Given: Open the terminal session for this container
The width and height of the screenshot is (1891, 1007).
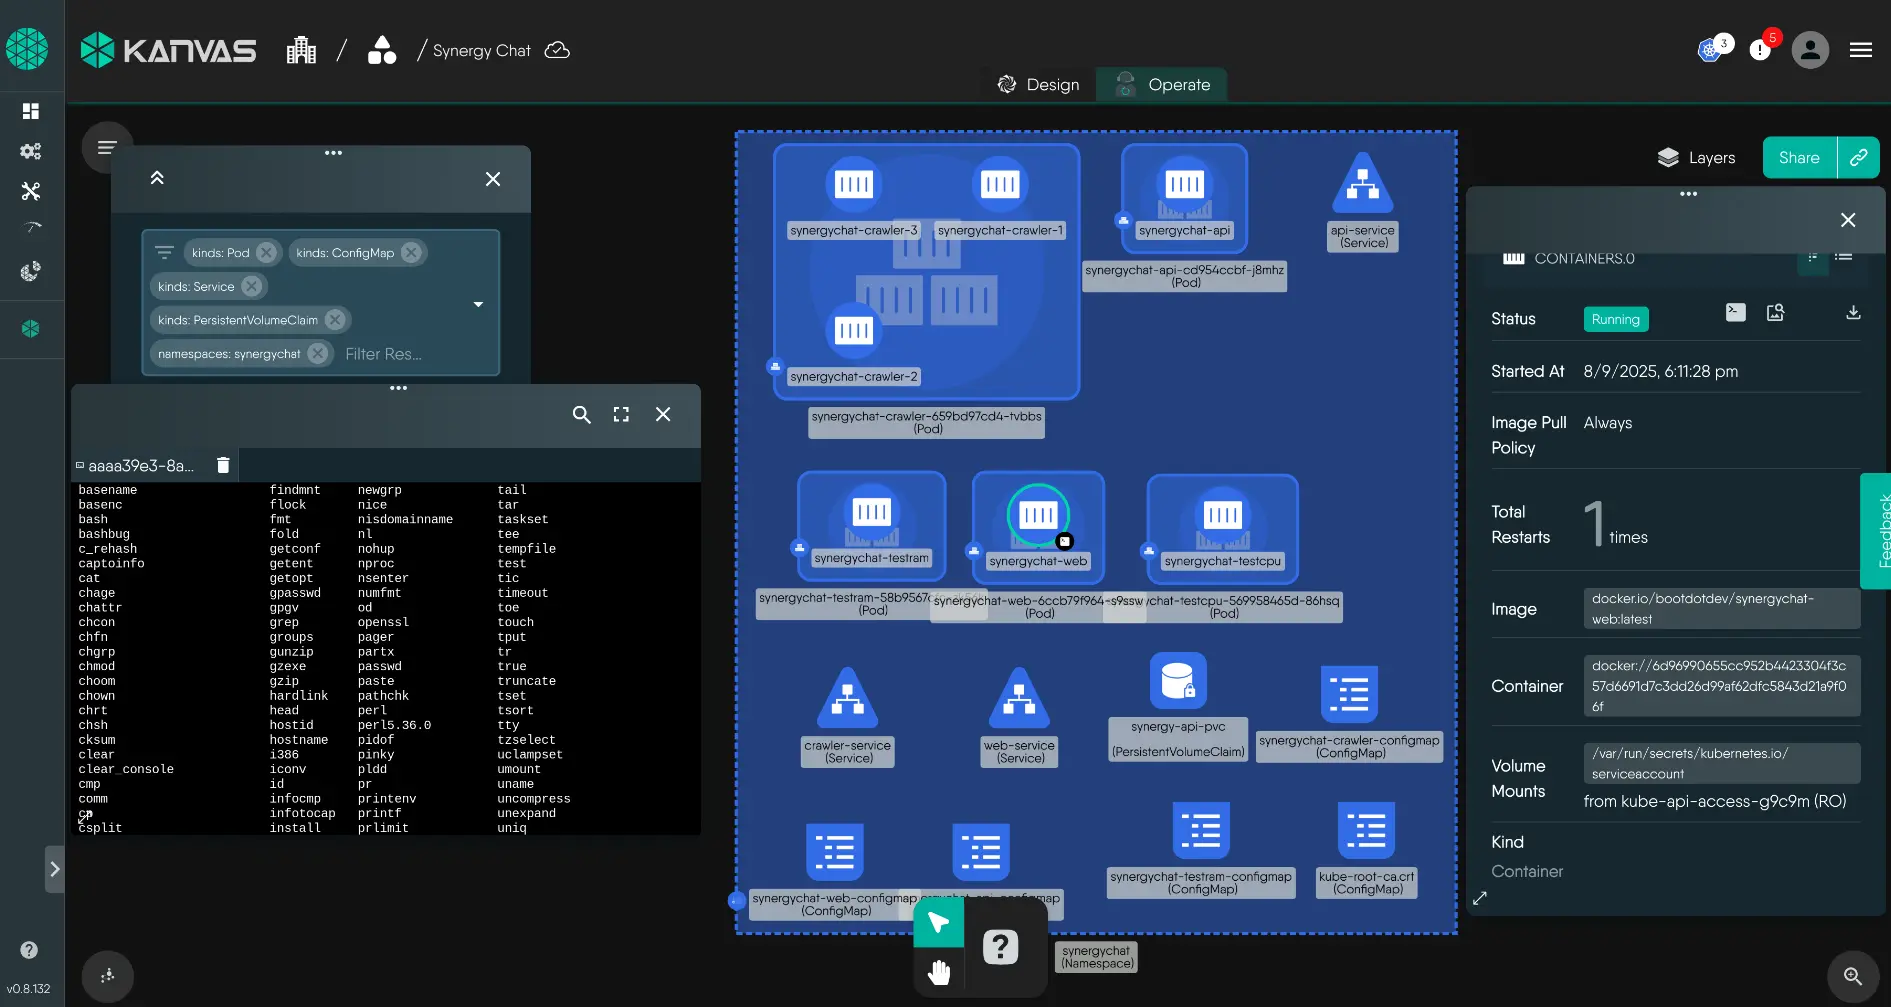Looking at the screenshot, I should 1735,313.
